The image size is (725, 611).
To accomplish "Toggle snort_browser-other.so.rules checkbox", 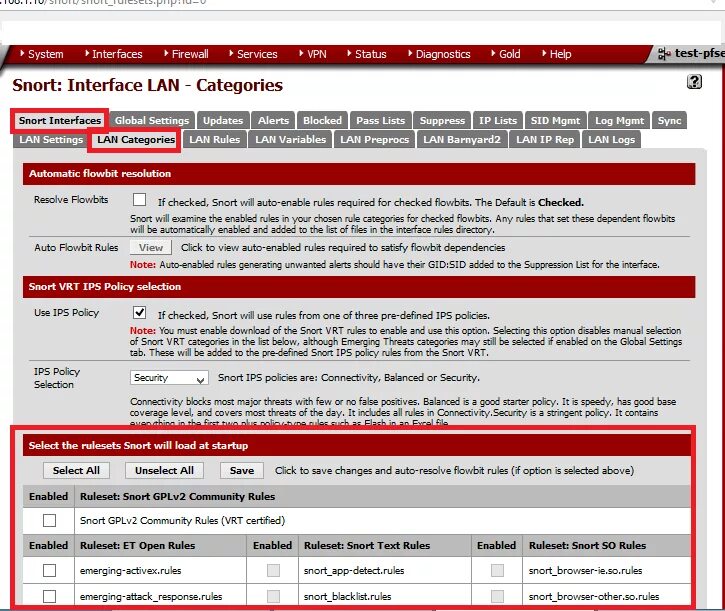I will (497, 596).
